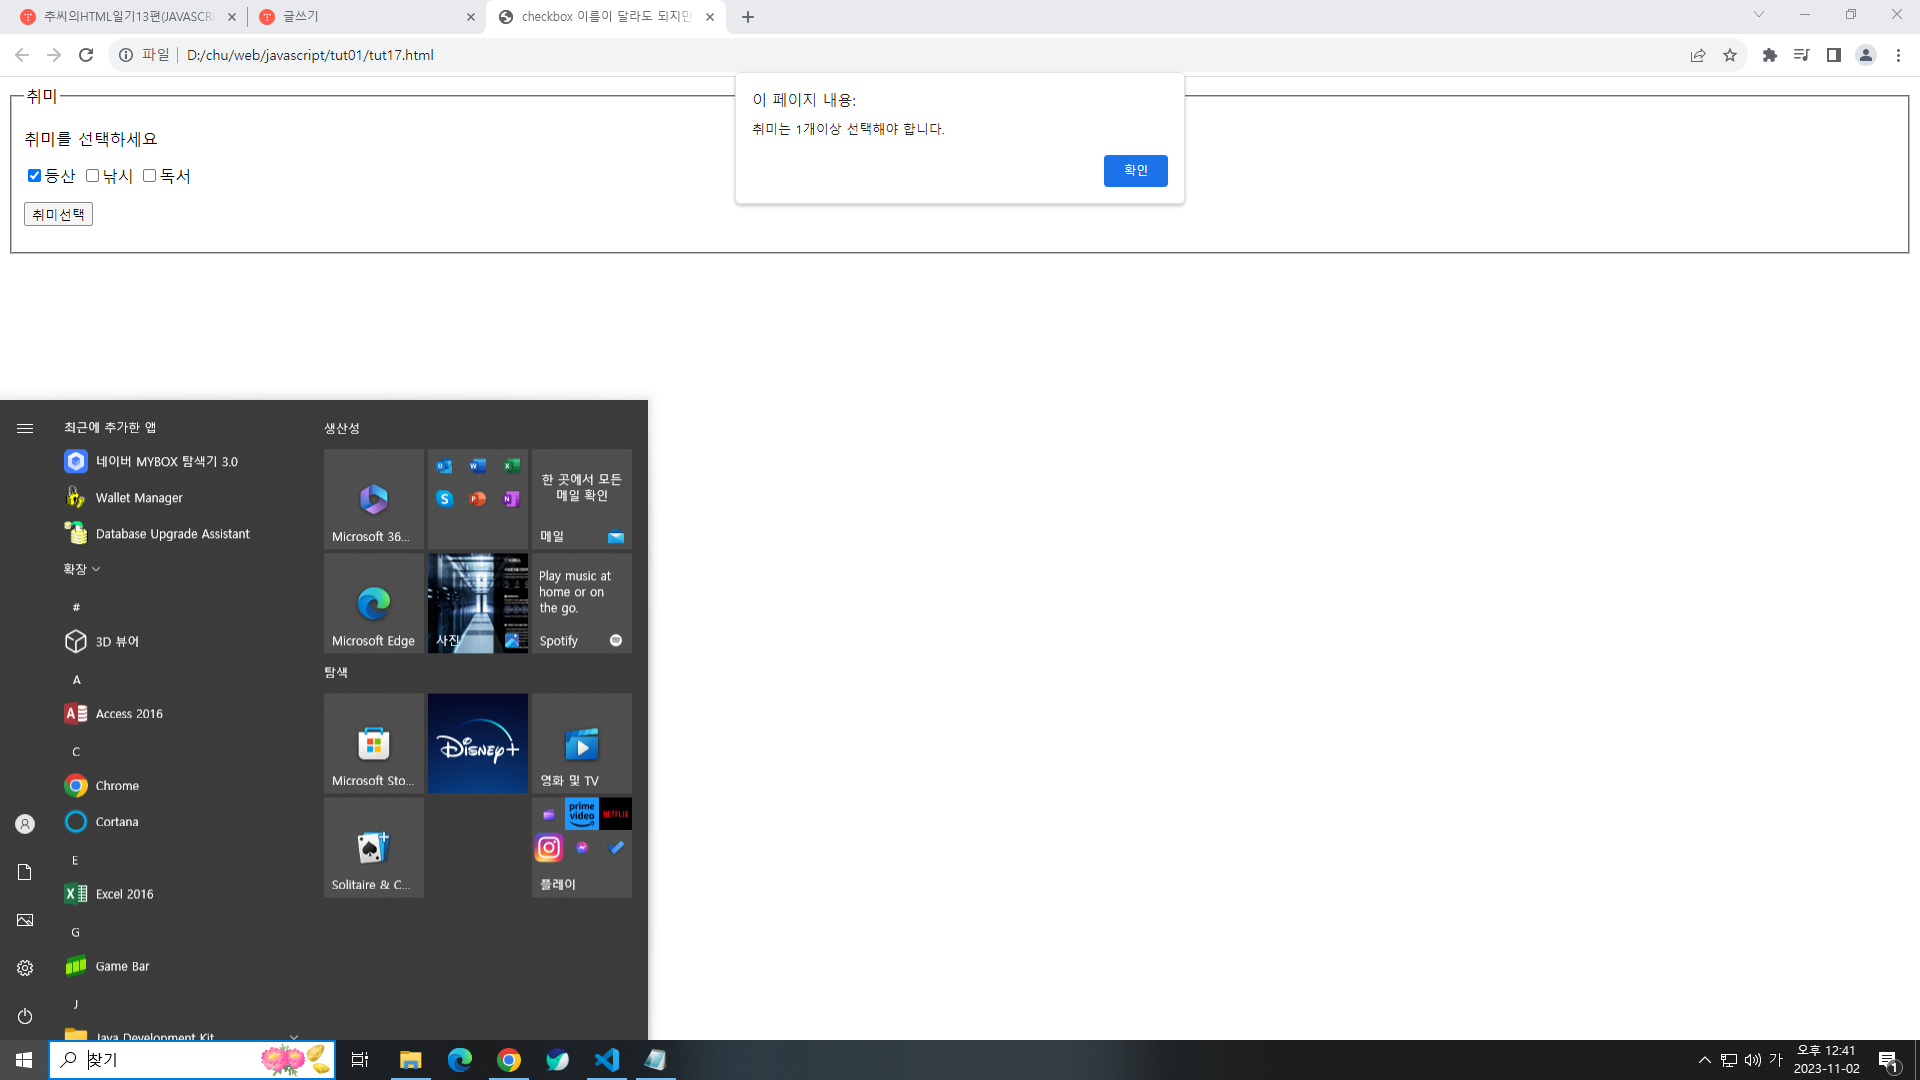Click the share page icon
The height and width of the screenshot is (1080, 1920).
point(1697,55)
